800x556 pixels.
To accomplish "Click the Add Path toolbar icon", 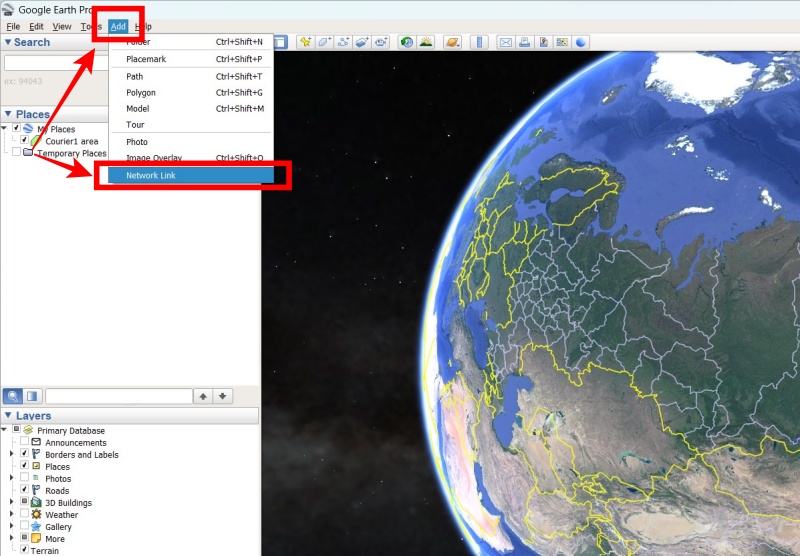I will click(x=343, y=42).
